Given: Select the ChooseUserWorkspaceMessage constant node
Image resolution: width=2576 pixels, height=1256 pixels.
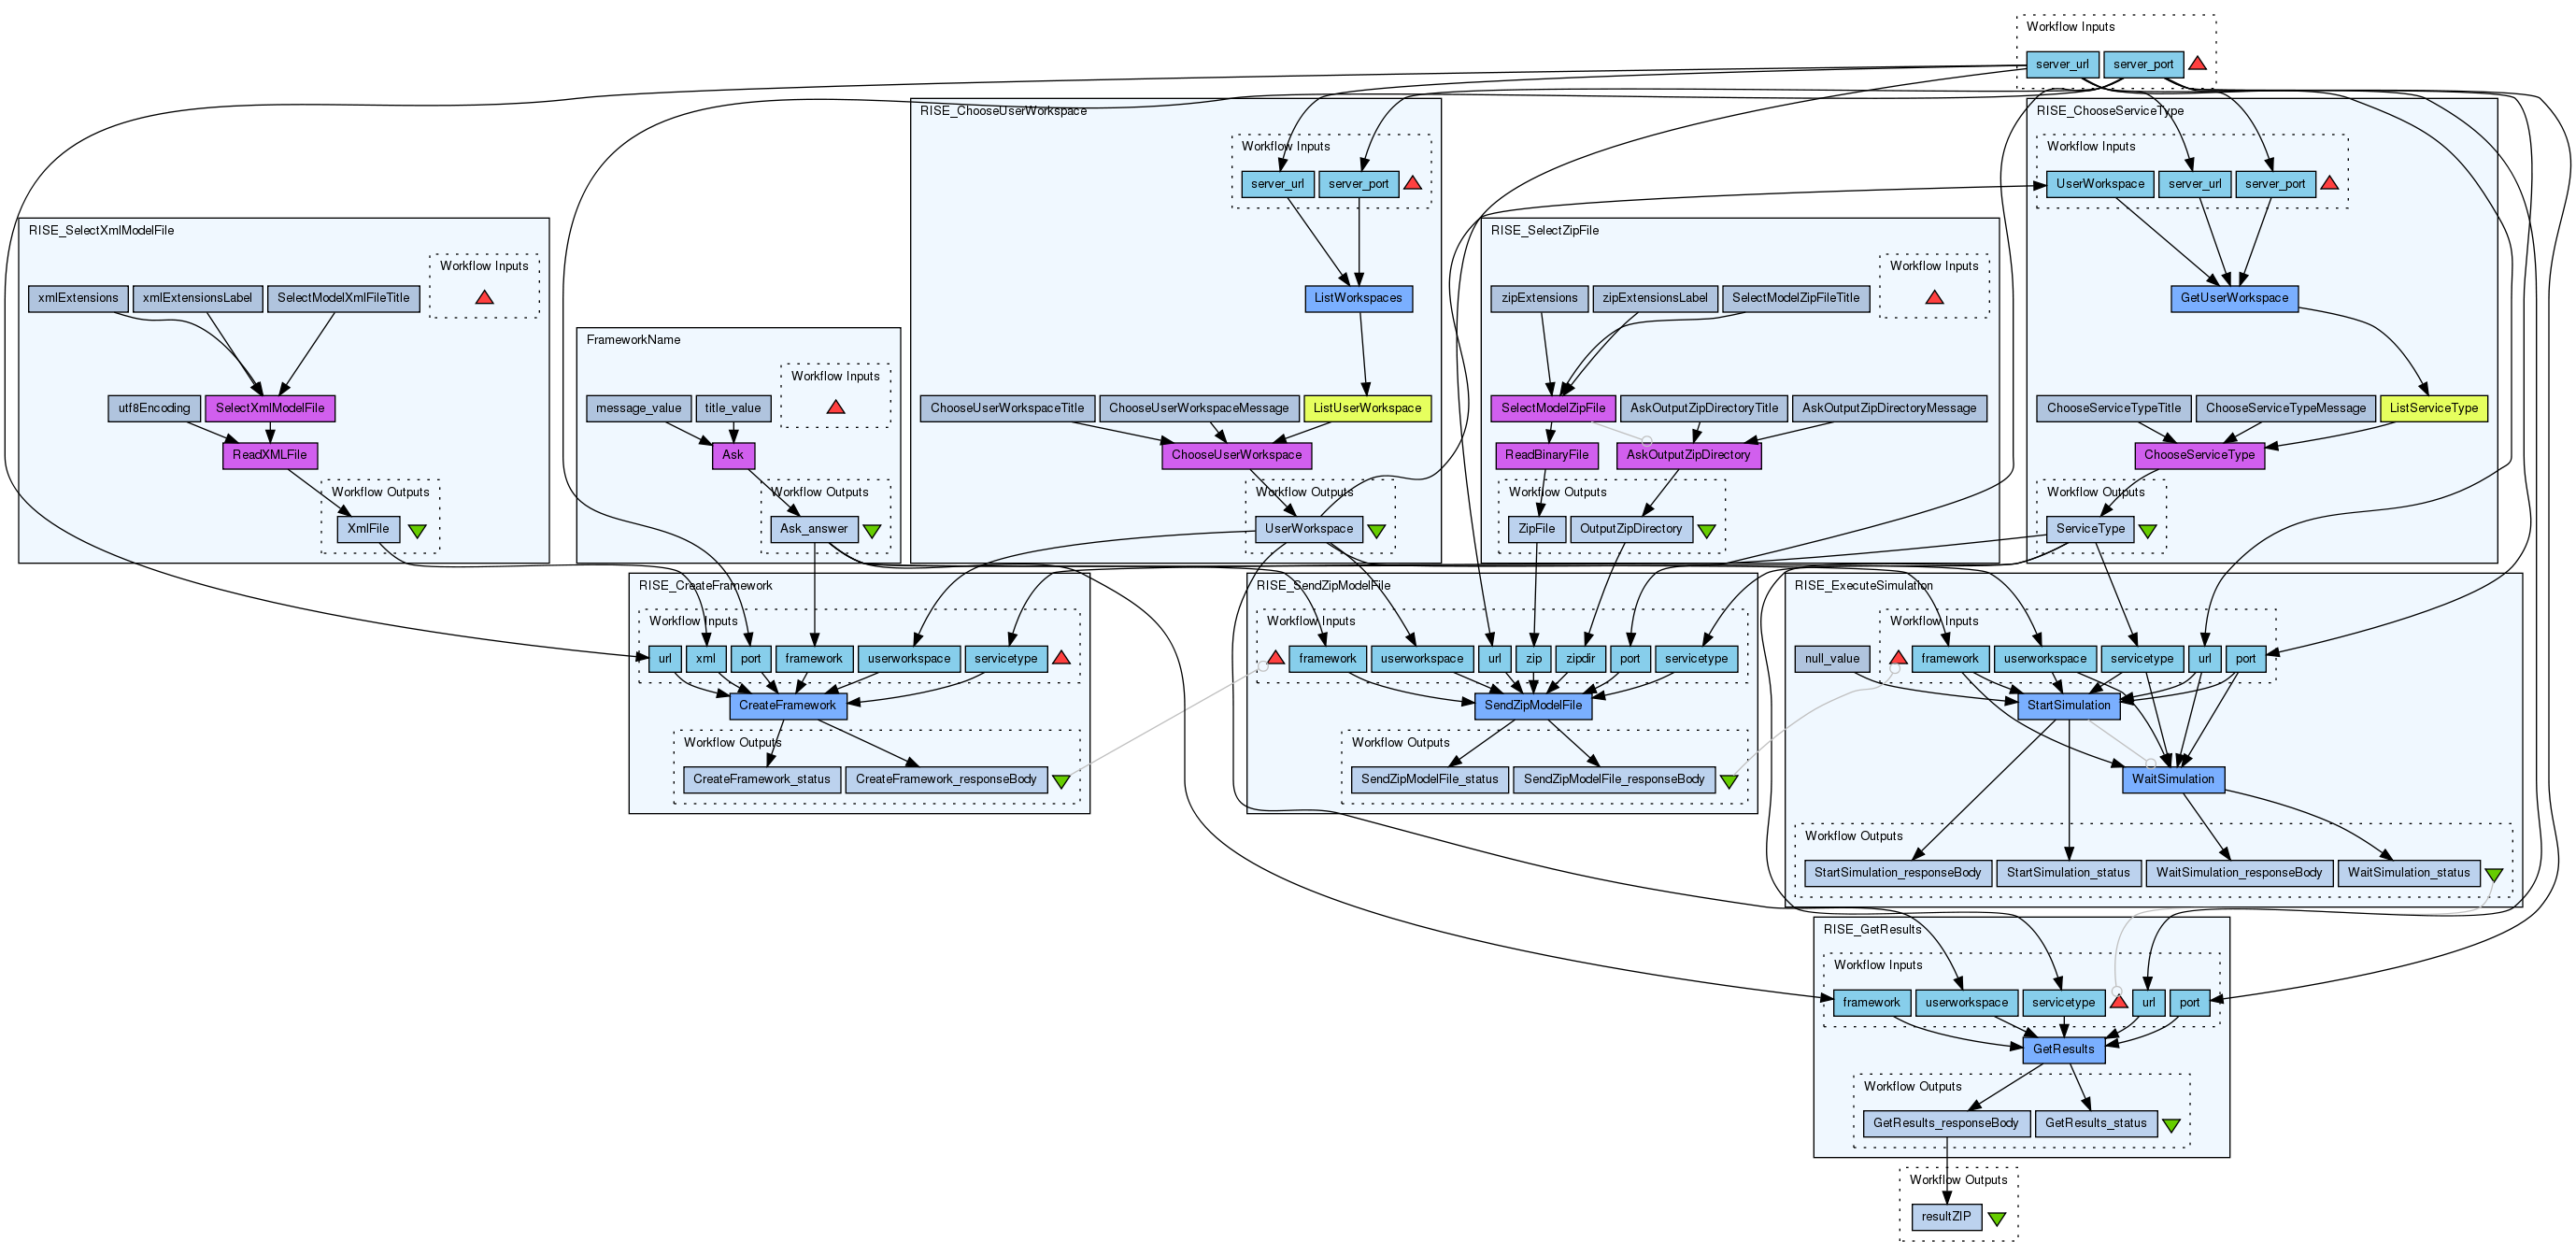Looking at the screenshot, I should pyautogui.click(x=1198, y=408).
